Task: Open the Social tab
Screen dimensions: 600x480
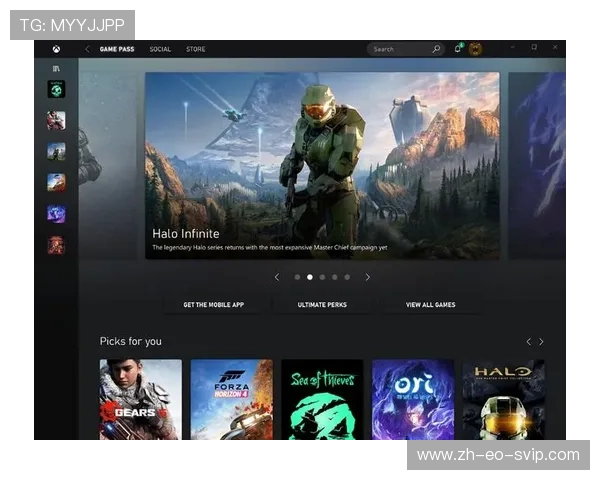Action: tap(160, 48)
